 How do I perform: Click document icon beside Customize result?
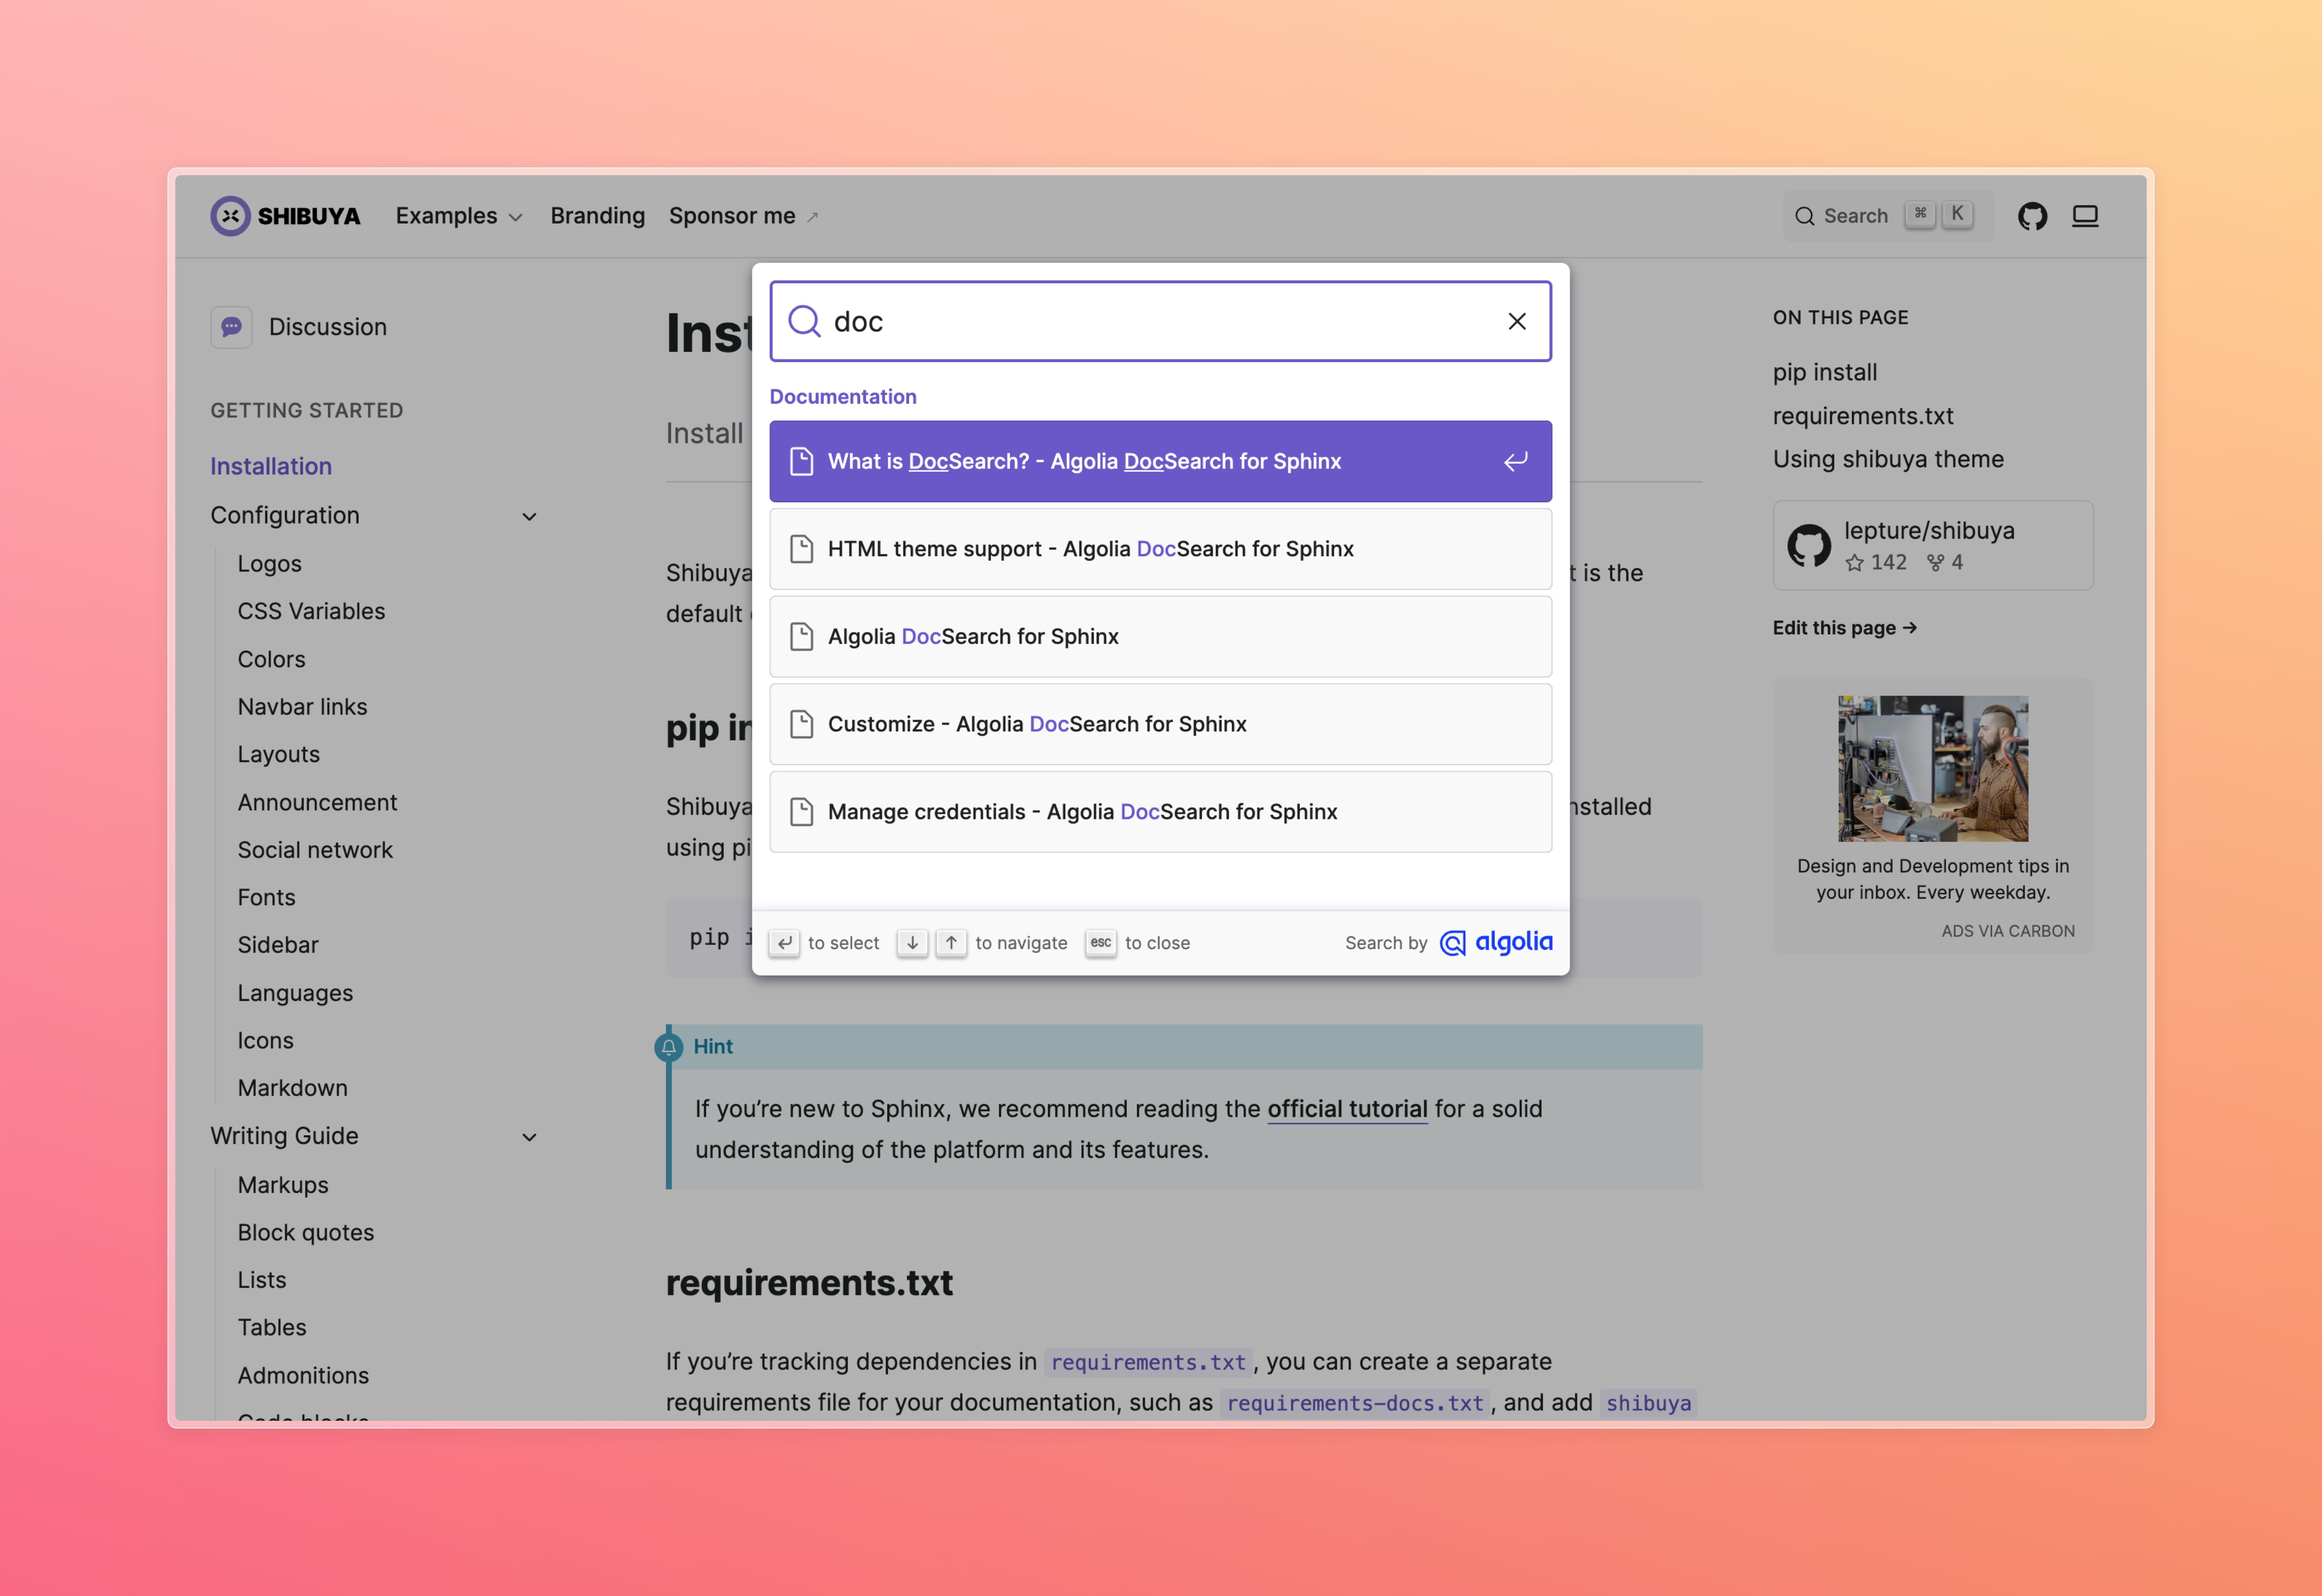pyautogui.click(x=801, y=724)
